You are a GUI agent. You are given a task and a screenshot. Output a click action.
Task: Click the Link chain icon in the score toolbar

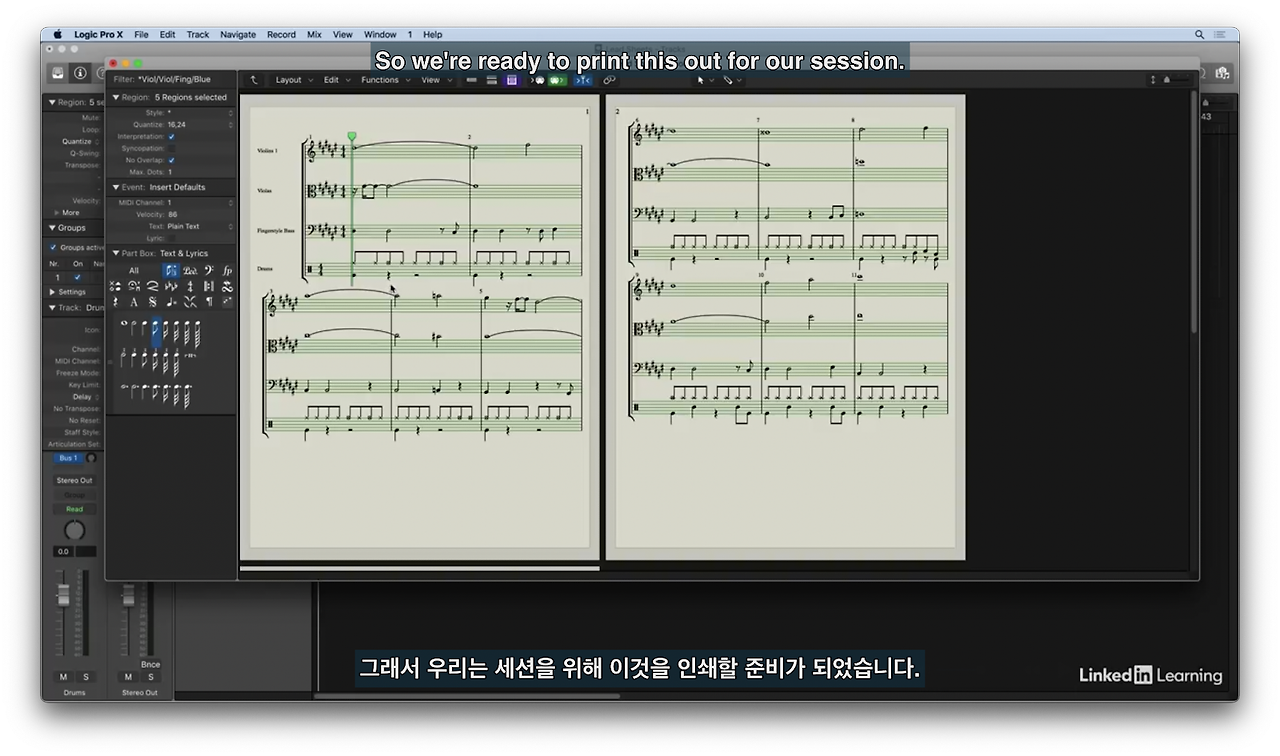click(609, 80)
